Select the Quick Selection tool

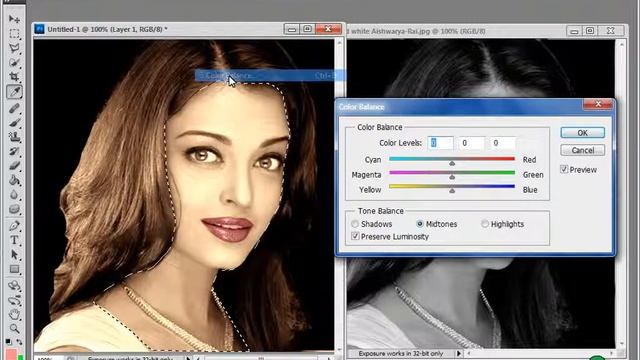[x=14, y=62]
